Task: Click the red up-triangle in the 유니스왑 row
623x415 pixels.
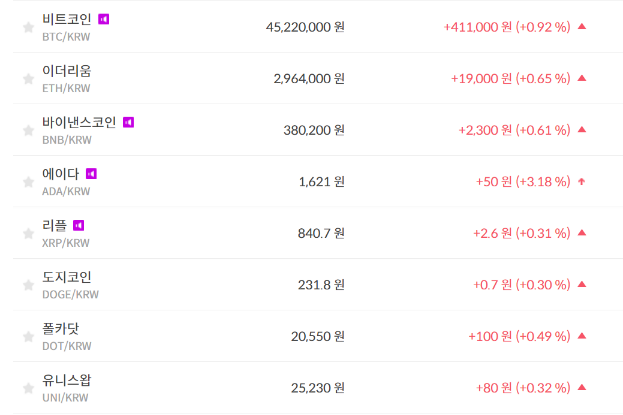Action: coord(582,387)
